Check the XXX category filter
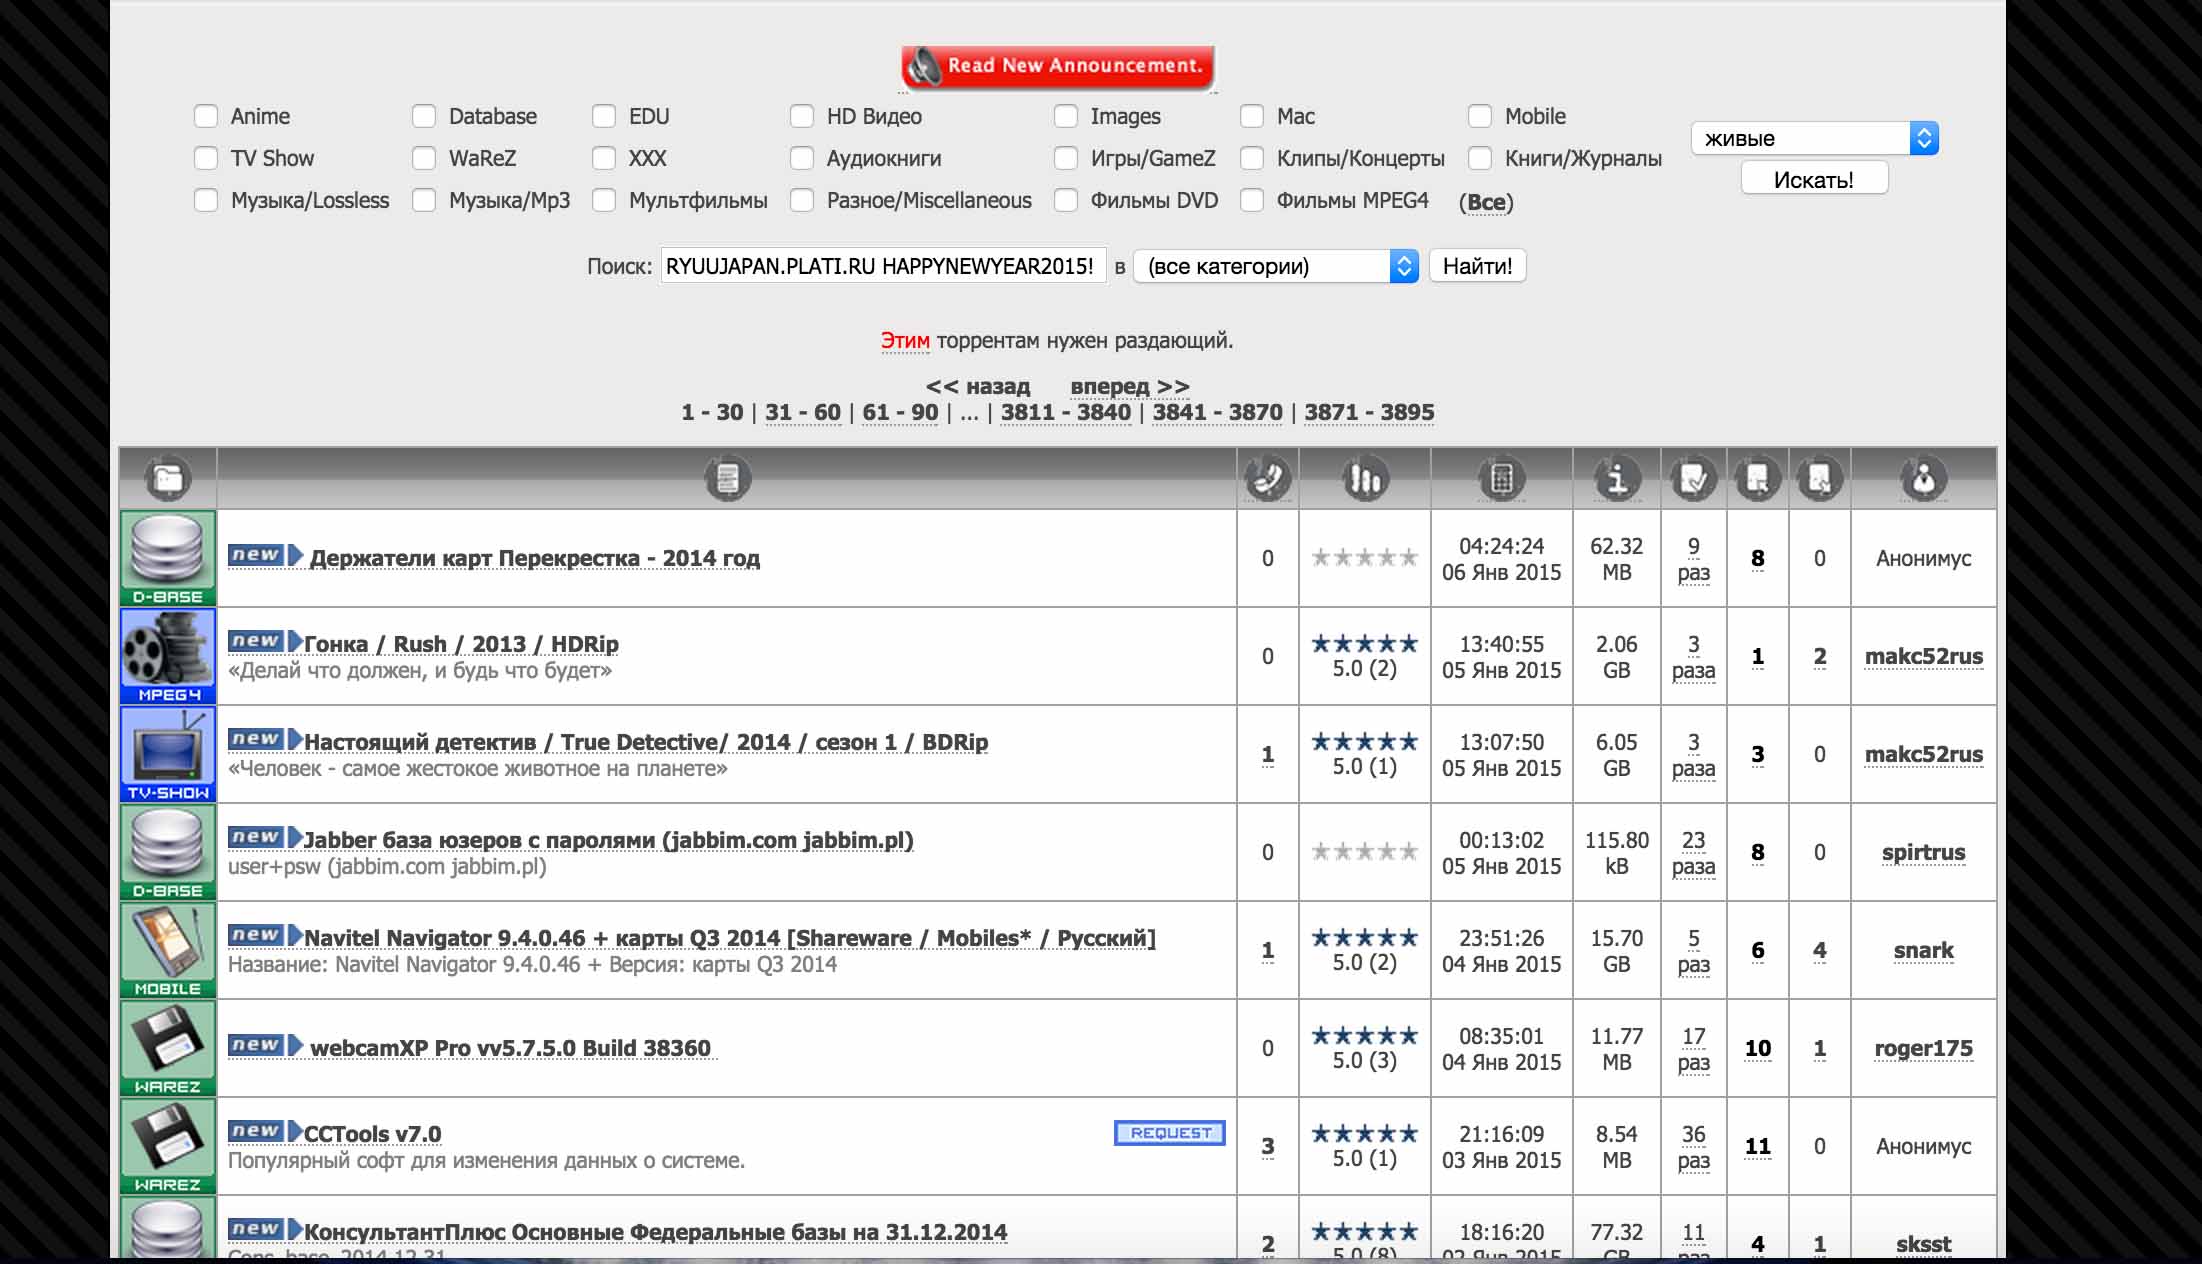This screenshot has height=1264, width=2202. click(603, 158)
